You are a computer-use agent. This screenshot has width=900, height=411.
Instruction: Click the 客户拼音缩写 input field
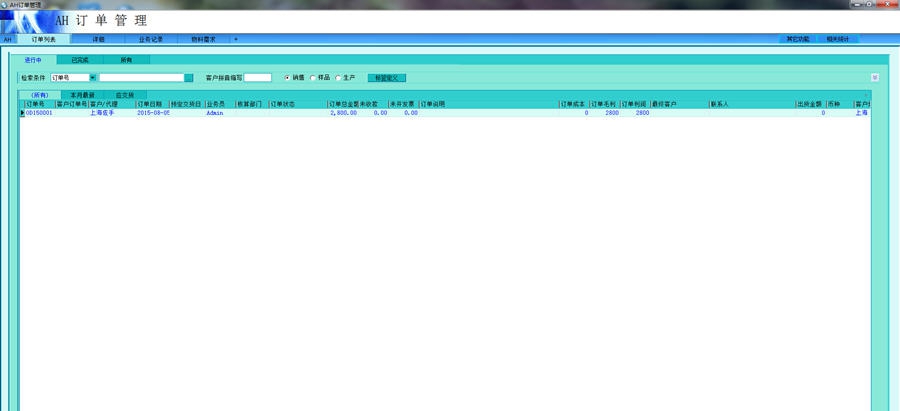258,77
